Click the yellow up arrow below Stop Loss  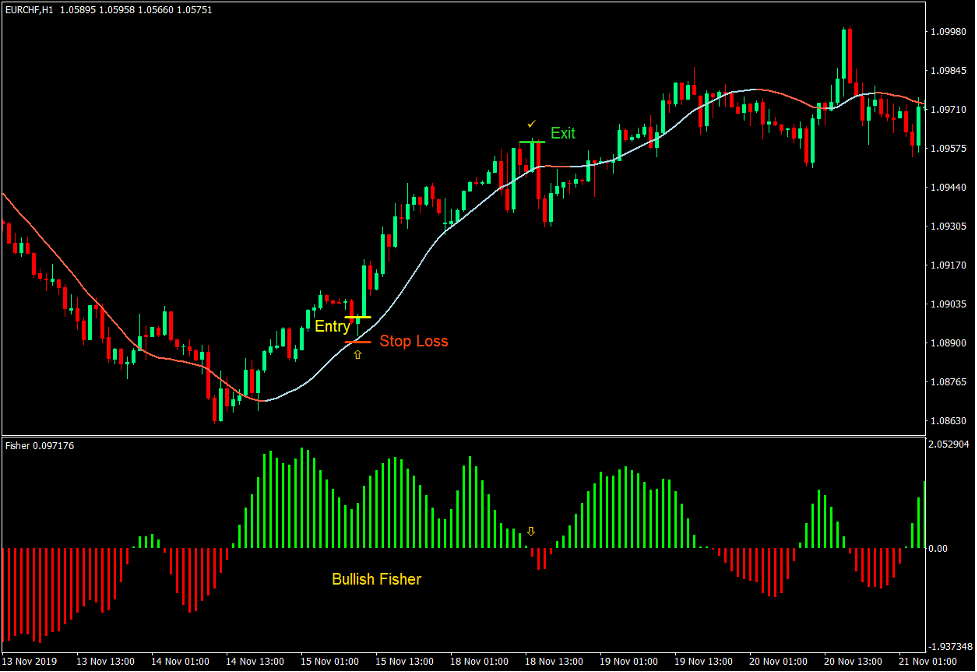tap(357, 355)
